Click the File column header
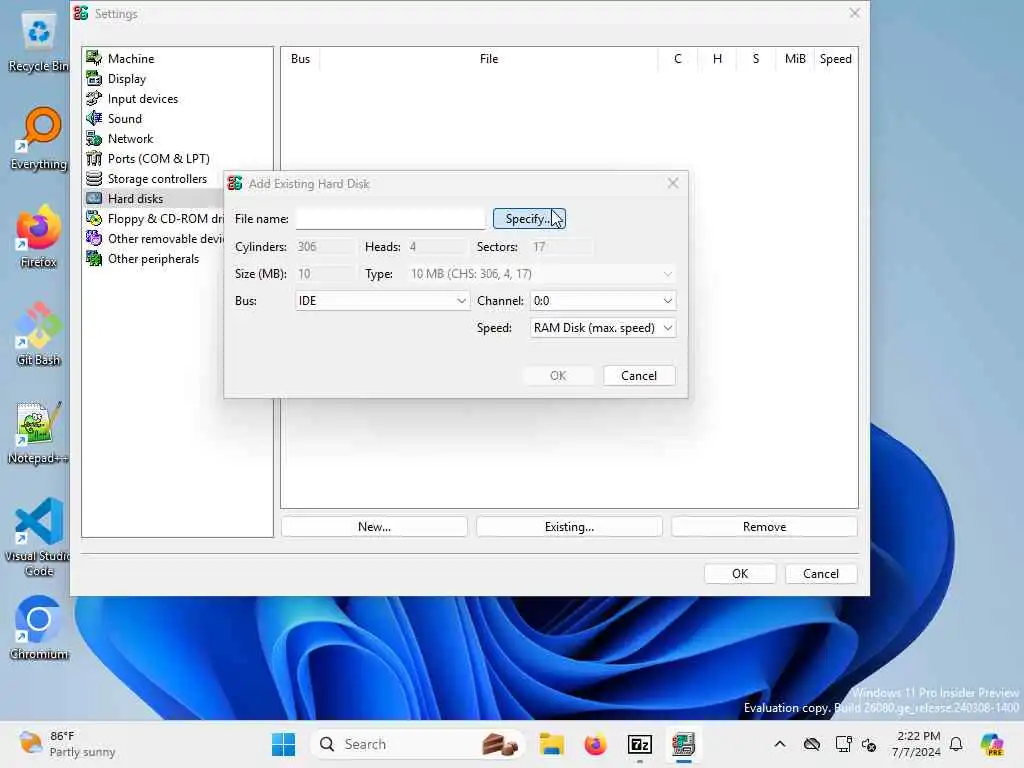The image size is (1024, 768). click(488, 59)
